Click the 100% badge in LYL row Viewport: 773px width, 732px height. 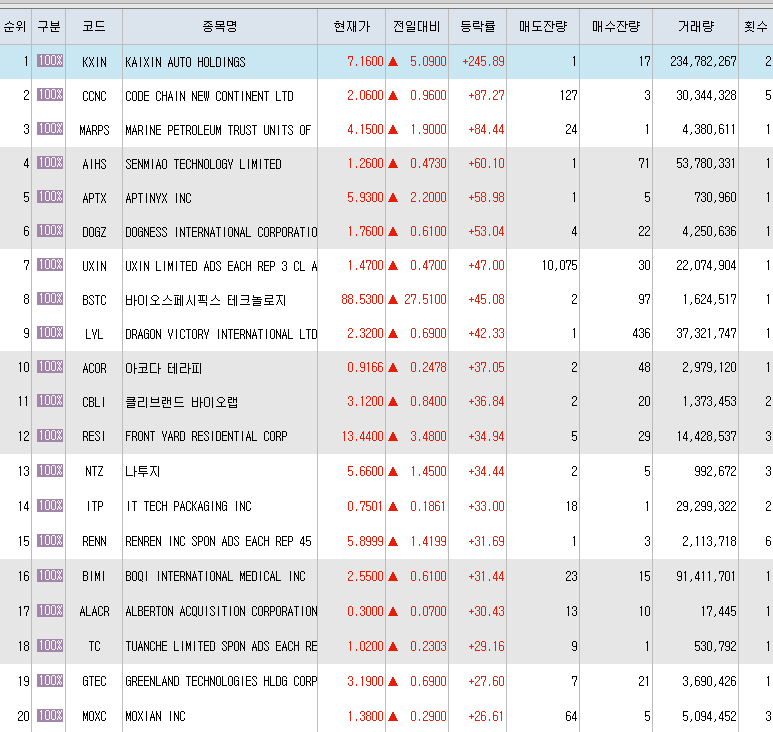[50, 333]
